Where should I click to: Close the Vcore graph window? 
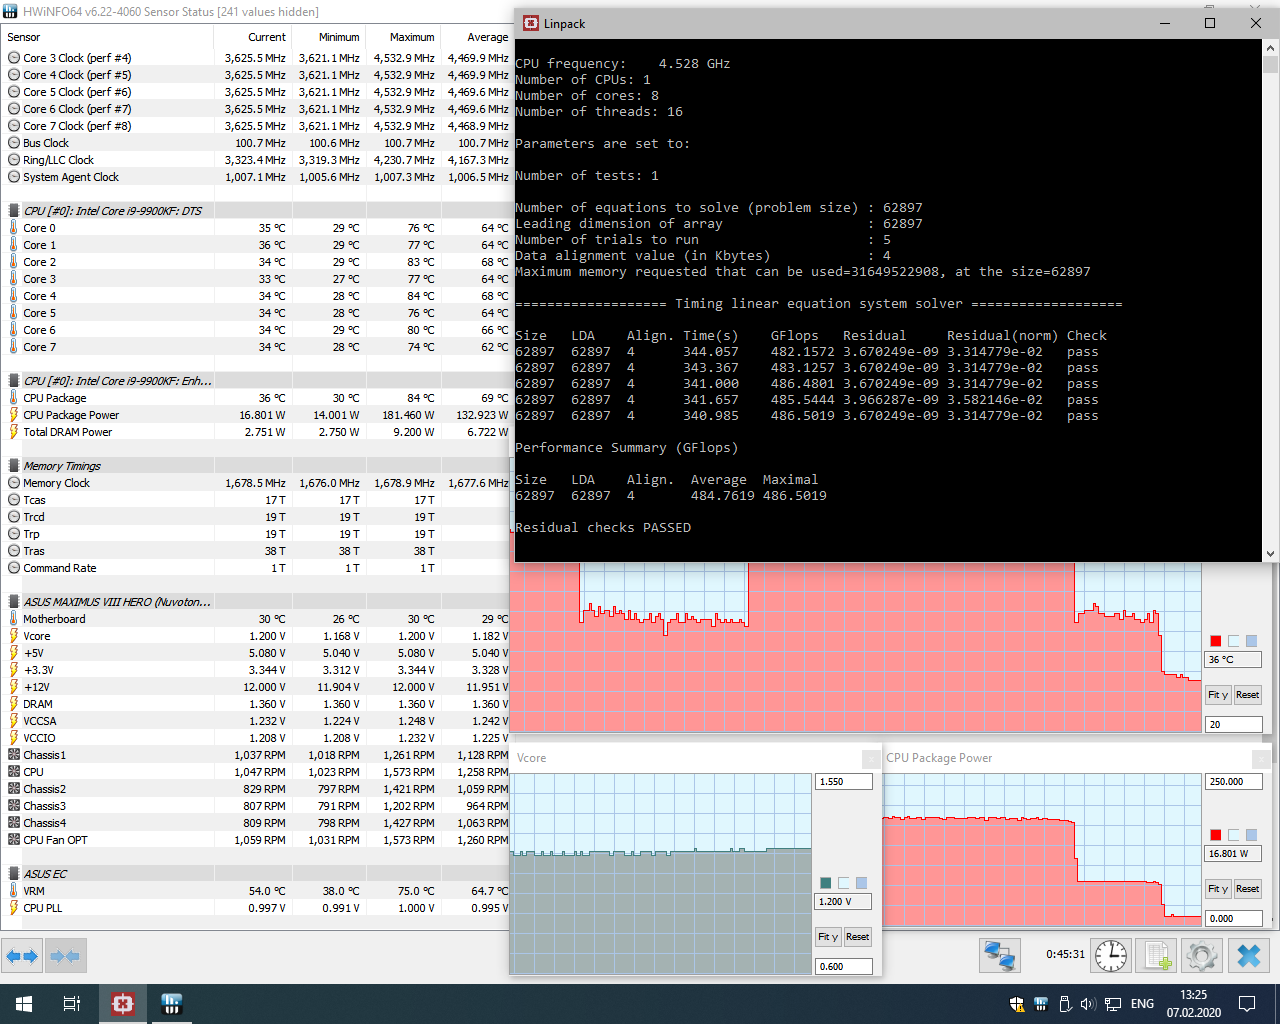871,759
